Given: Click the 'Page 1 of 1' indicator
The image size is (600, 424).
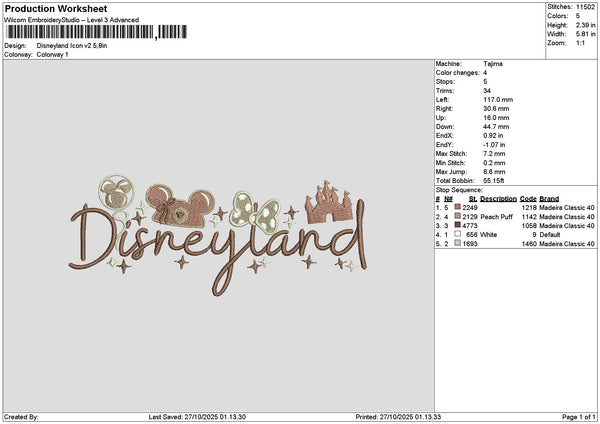Looking at the screenshot, I should click(579, 417).
